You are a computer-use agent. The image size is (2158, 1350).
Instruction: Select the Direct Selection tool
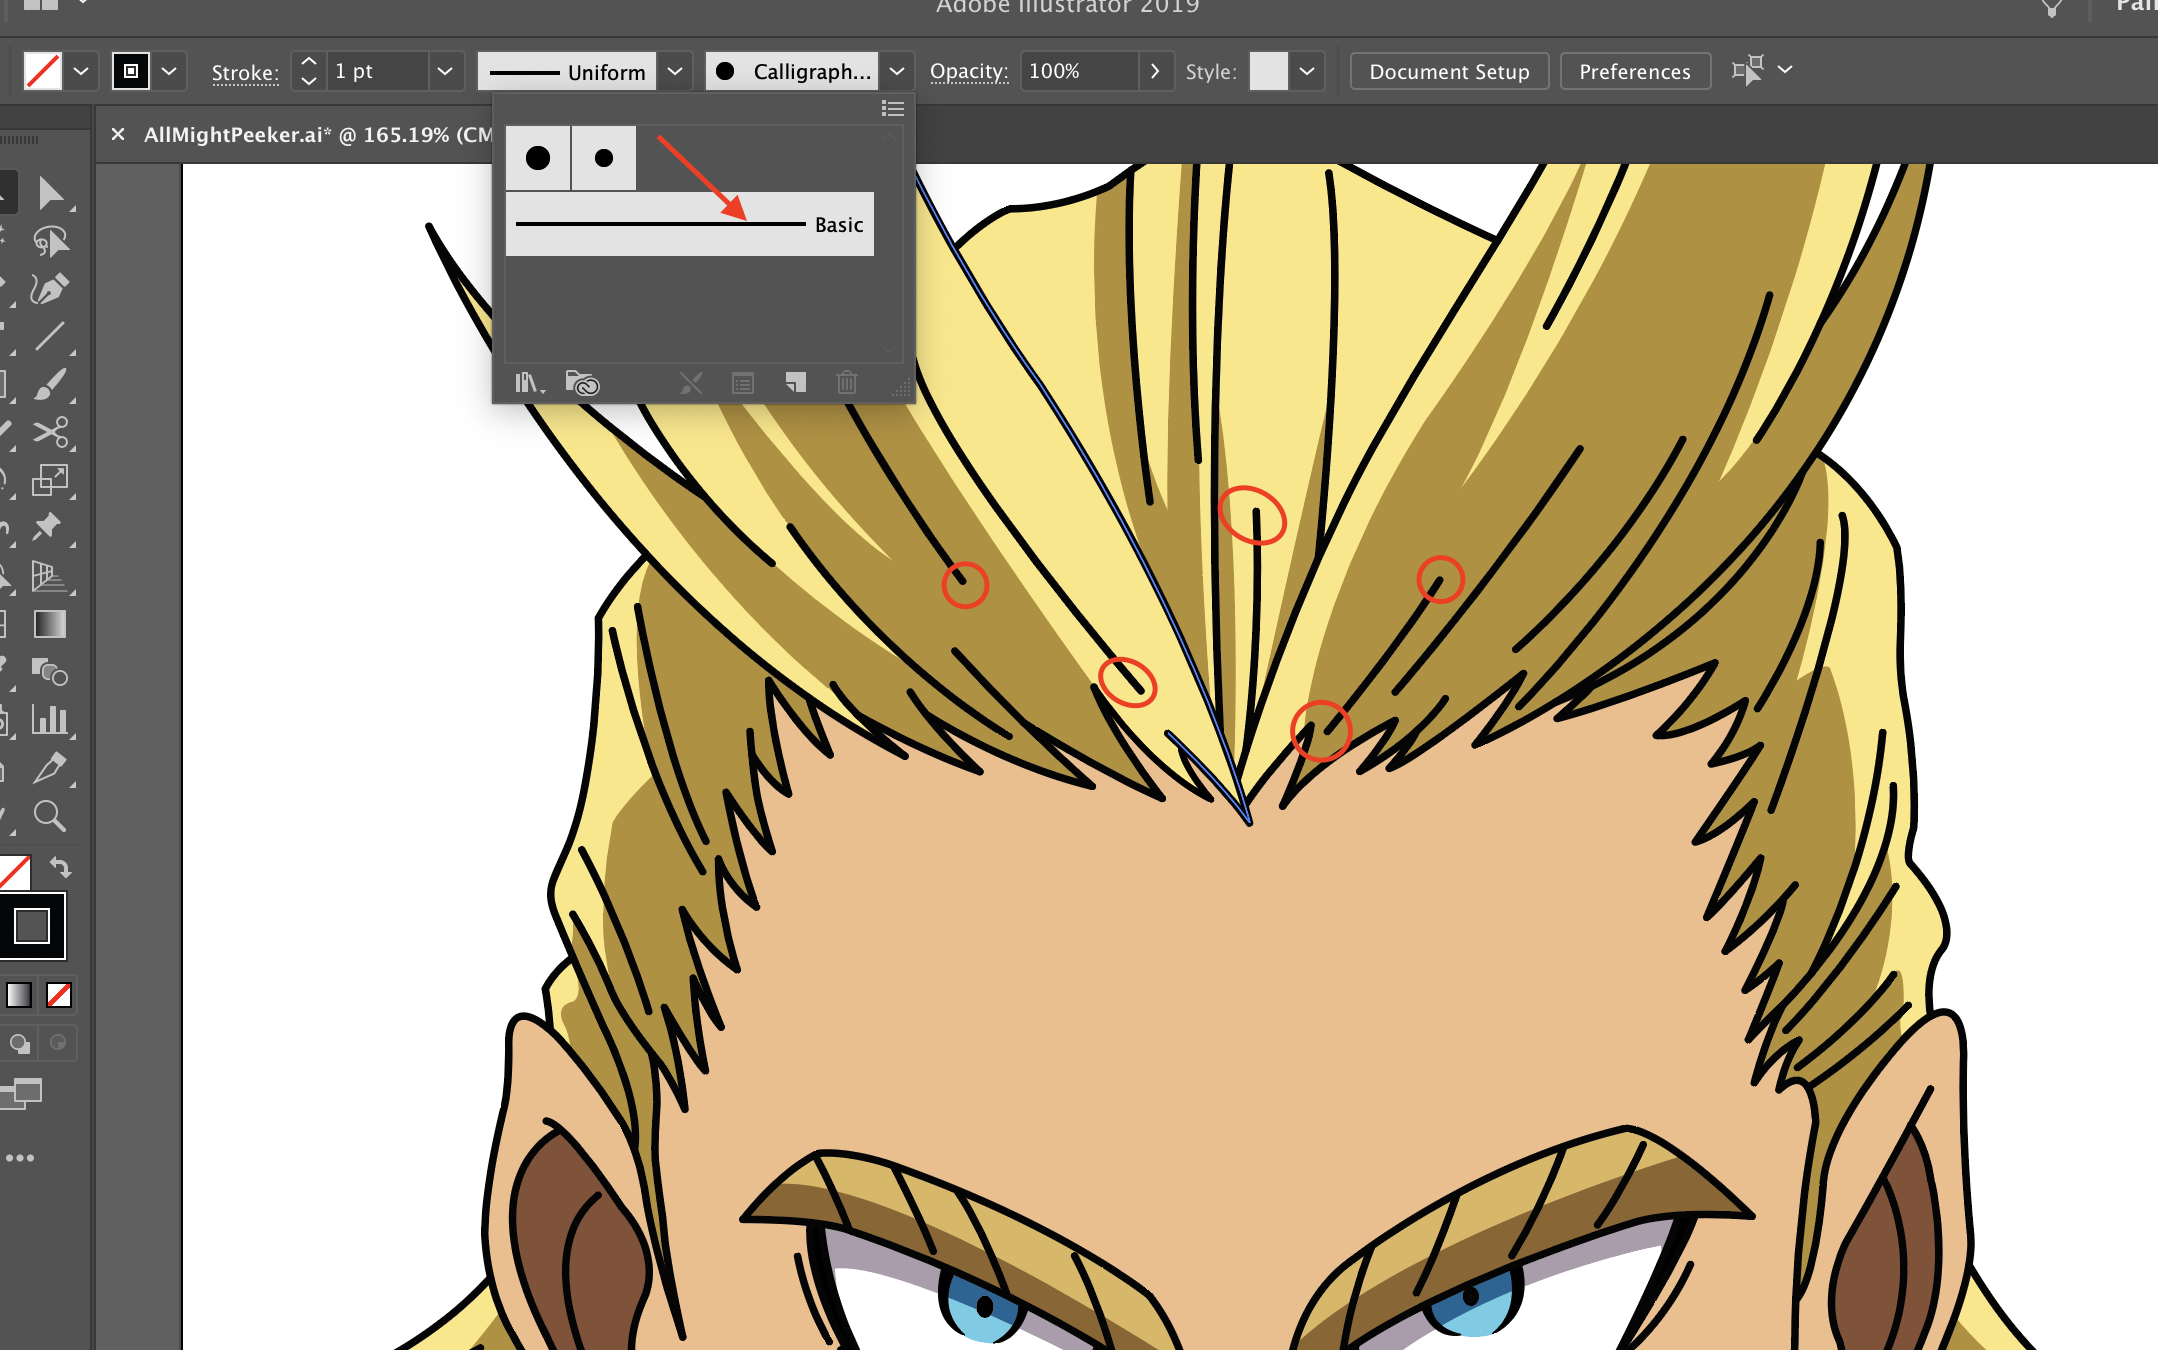pos(50,193)
